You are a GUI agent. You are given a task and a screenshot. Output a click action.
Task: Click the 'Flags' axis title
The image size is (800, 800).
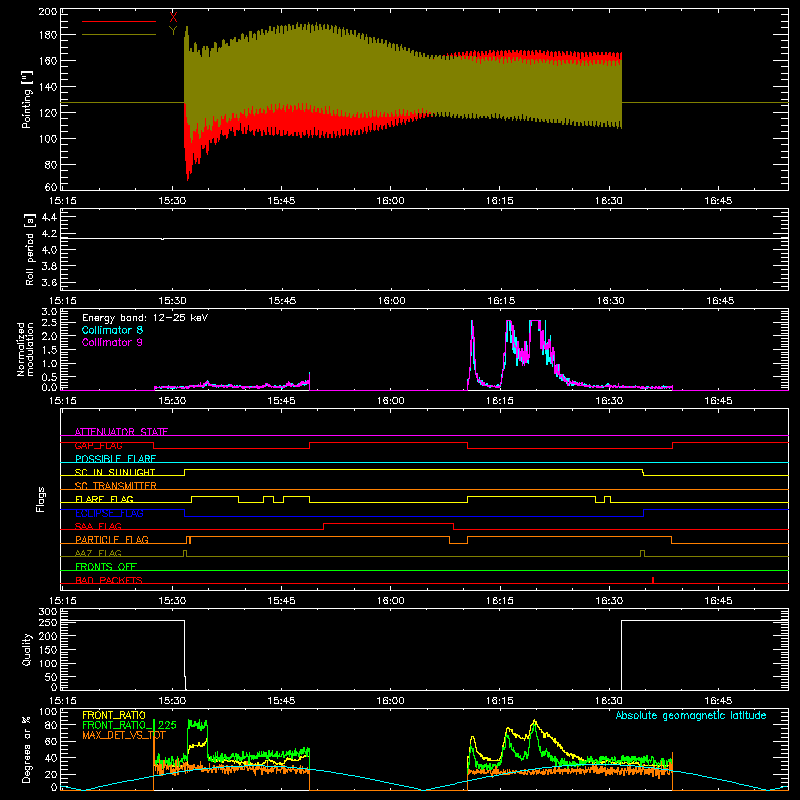pos(41,499)
